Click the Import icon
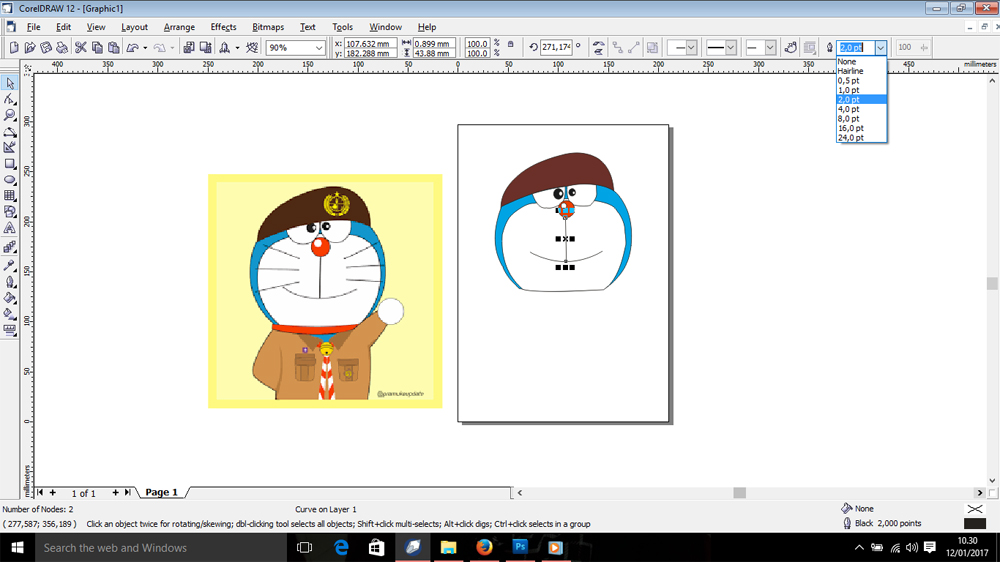Image resolution: width=1000 pixels, height=562 pixels. [189, 47]
